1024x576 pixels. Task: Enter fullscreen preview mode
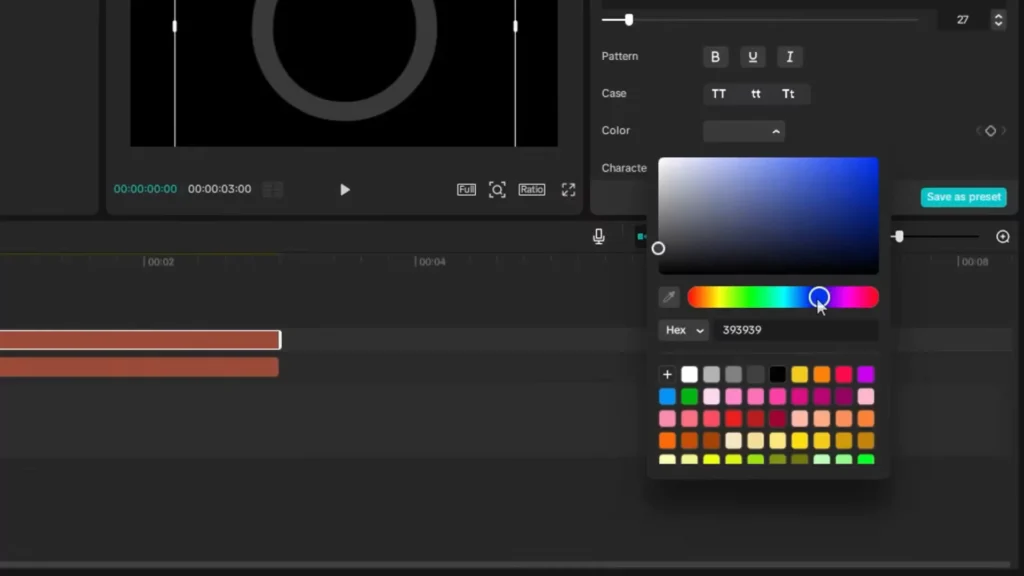[568, 189]
